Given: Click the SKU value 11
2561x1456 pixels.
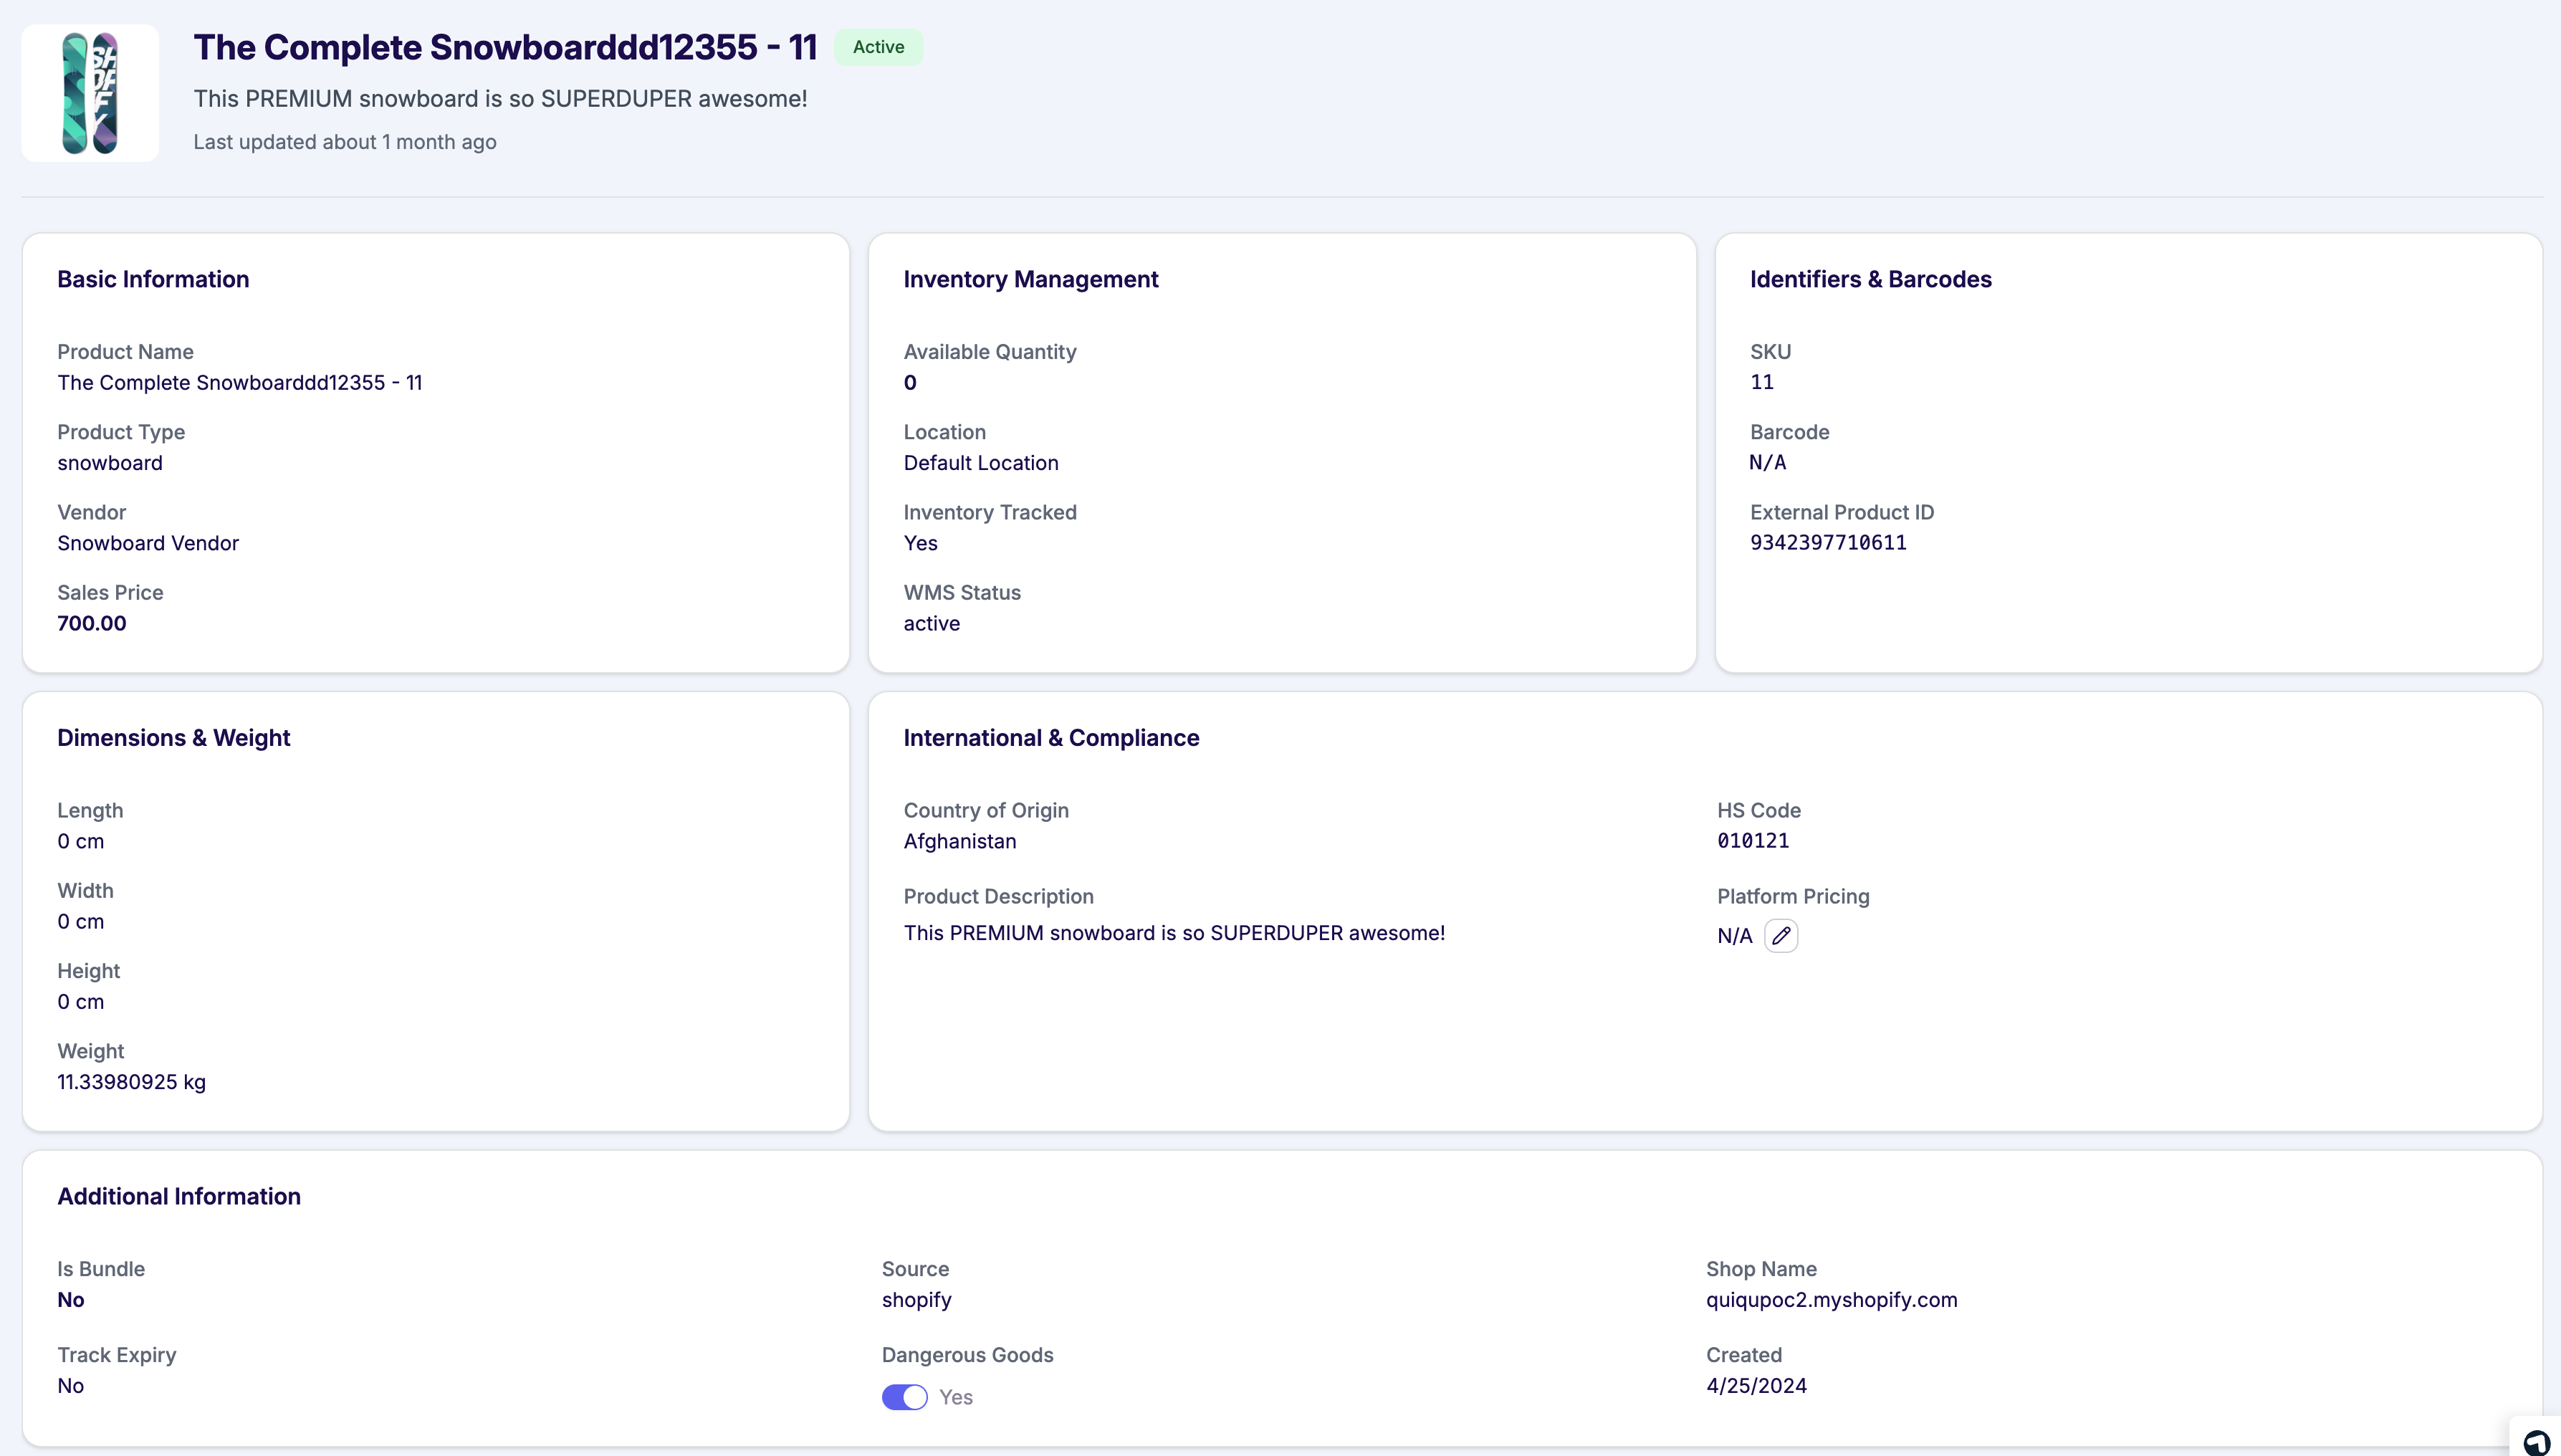Looking at the screenshot, I should tap(1762, 382).
